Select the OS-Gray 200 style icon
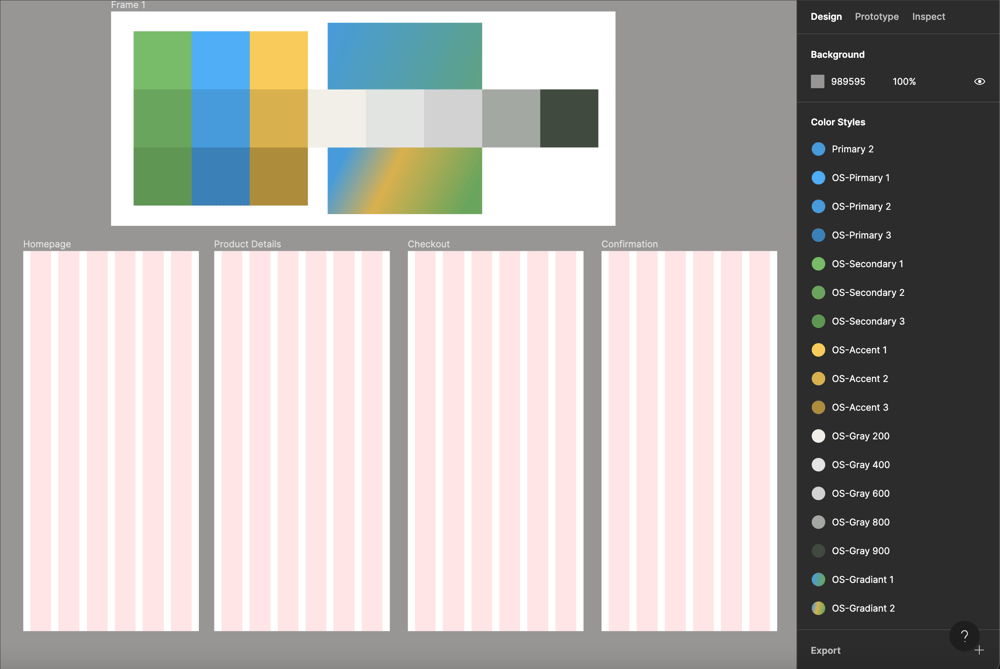 (817, 435)
